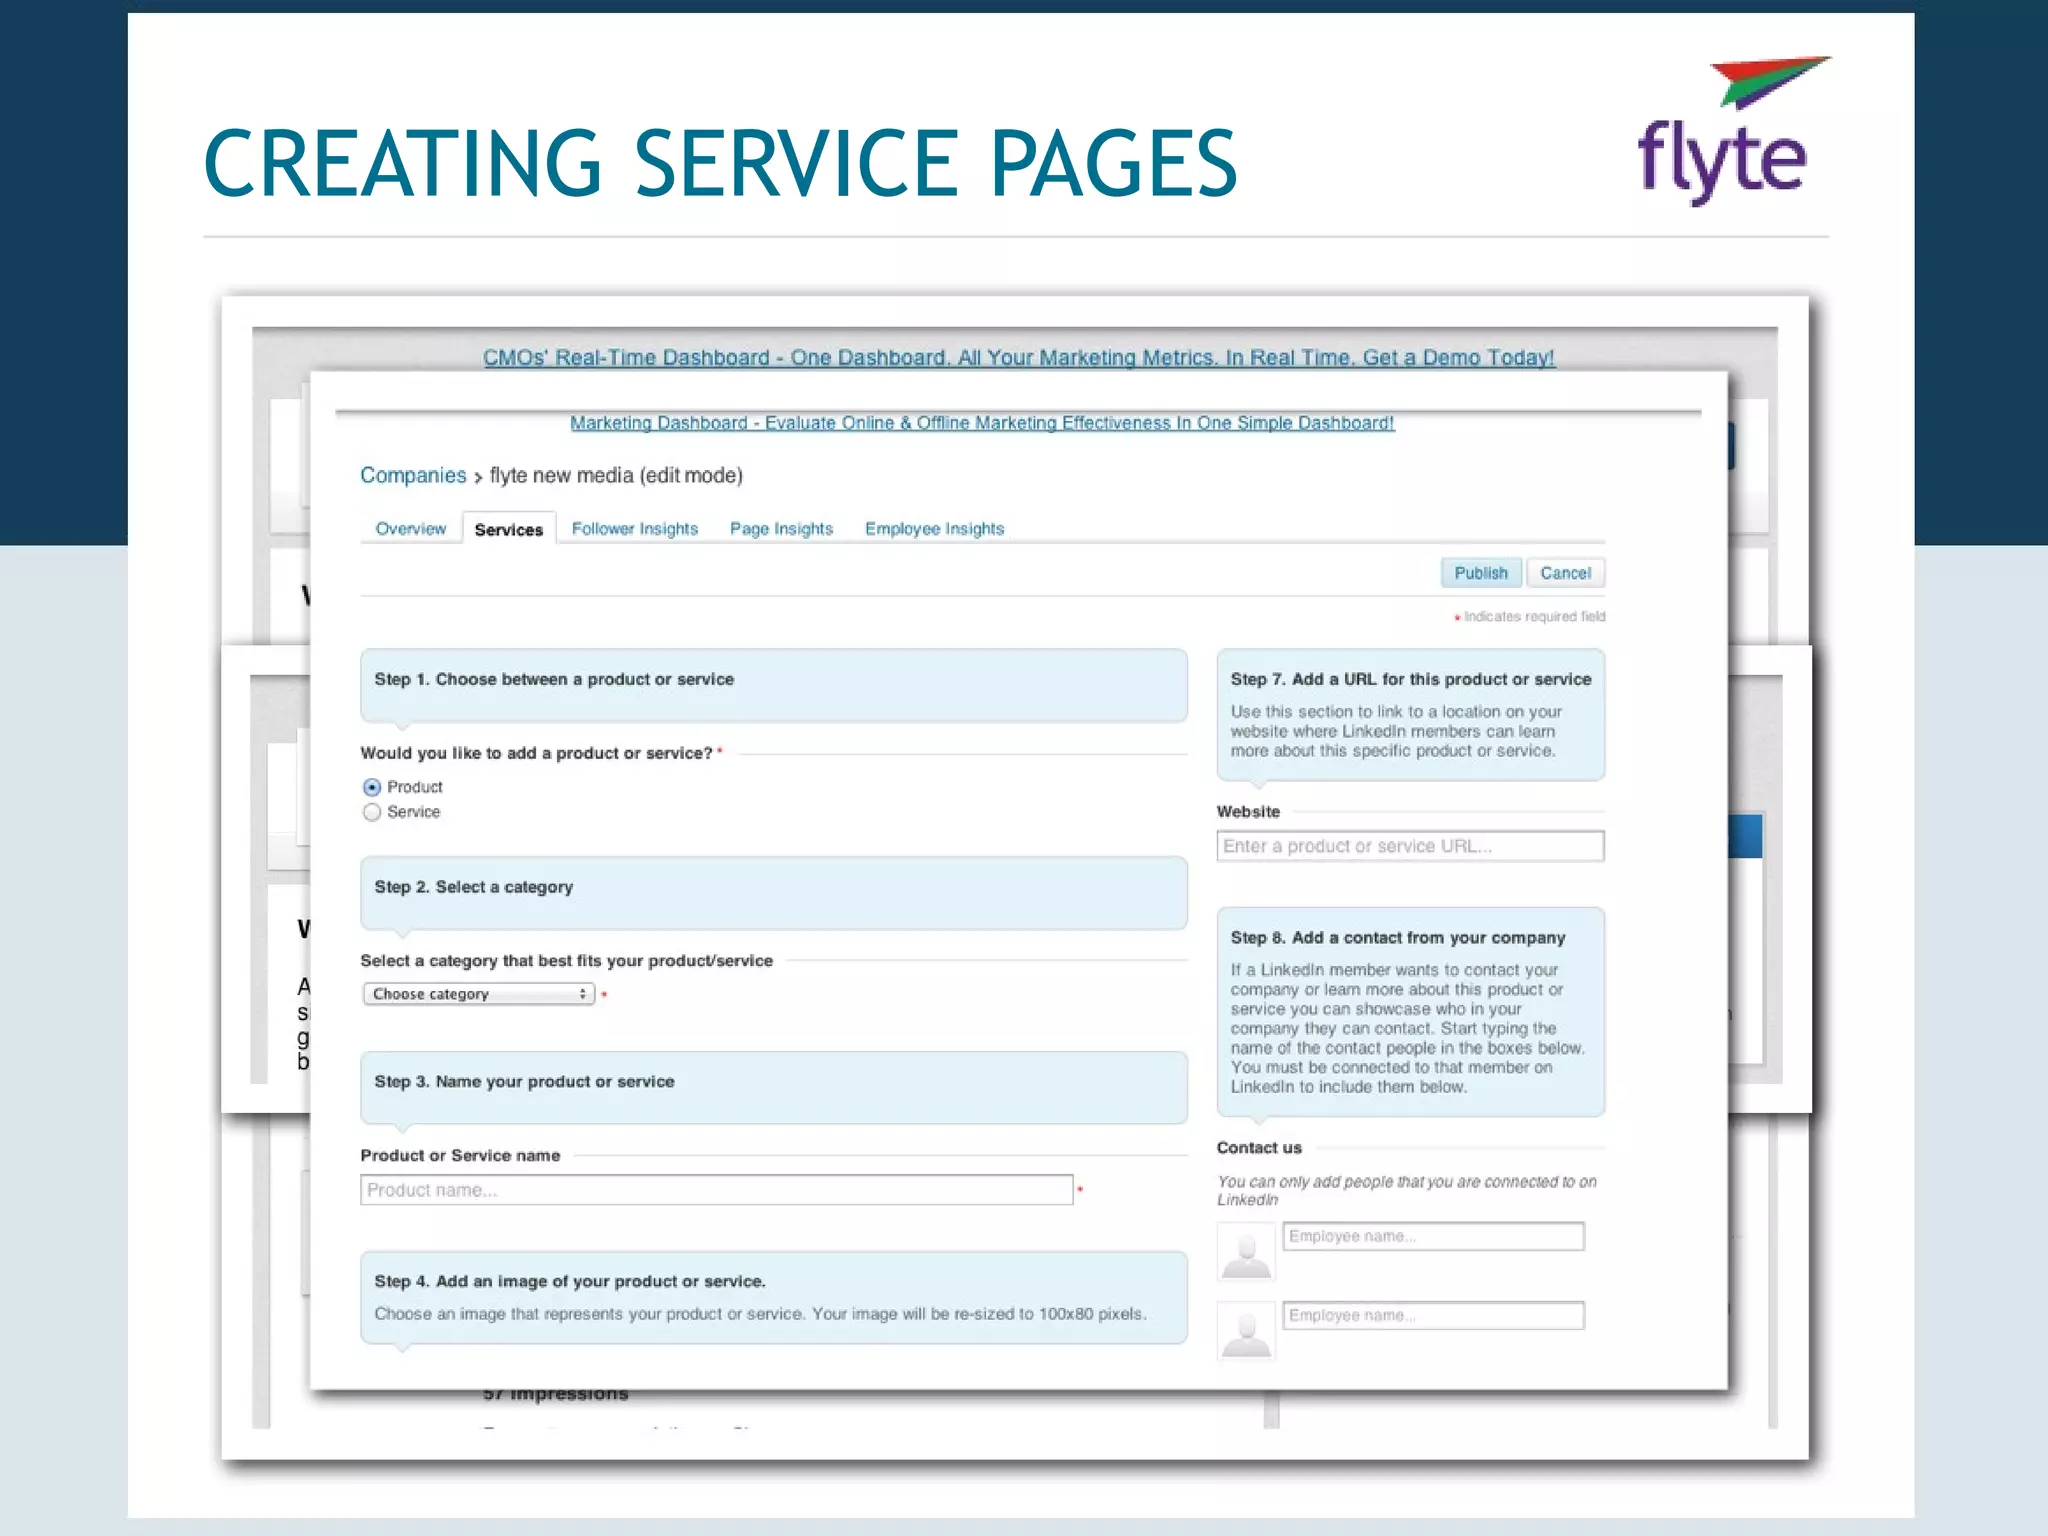Click first contact avatar placeholder
Image resolution: width=2048 pixels, height=1536 pixels.
1246,1252
